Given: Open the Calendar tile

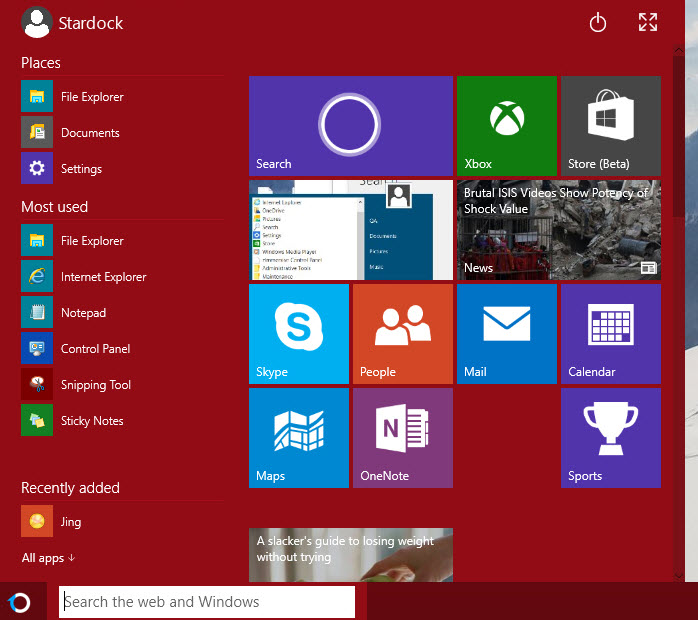Looking at the screenshot, I should pyautogui.click(x=611, y=334).
